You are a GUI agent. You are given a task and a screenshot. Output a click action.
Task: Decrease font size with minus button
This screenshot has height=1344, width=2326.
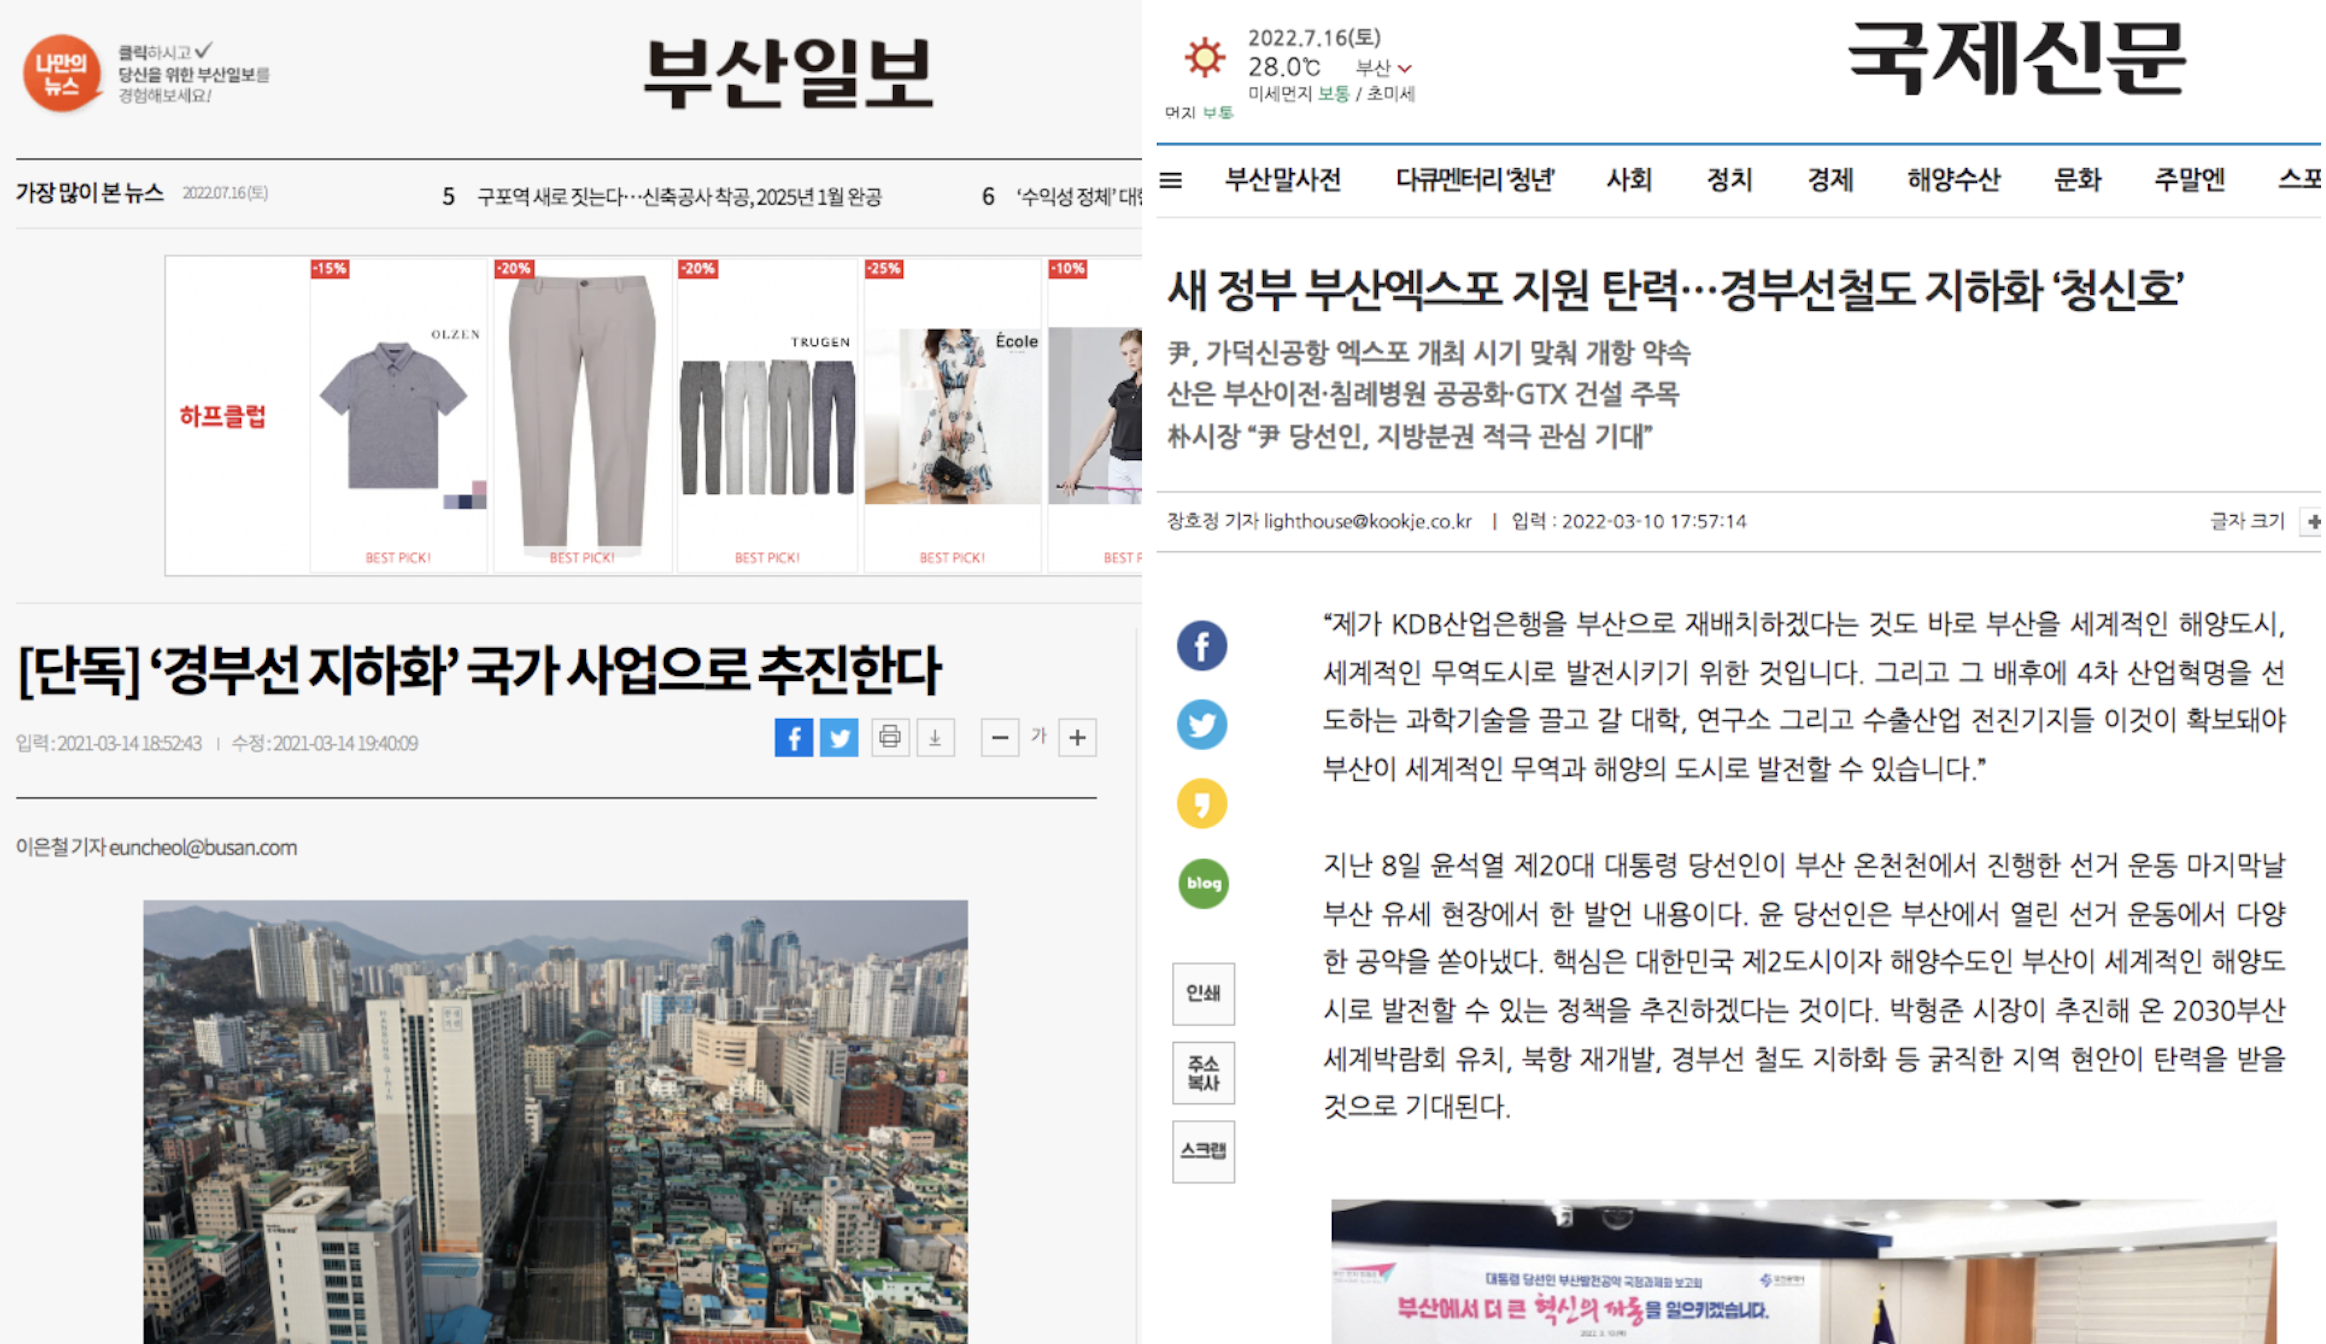(x=999, y=738)
